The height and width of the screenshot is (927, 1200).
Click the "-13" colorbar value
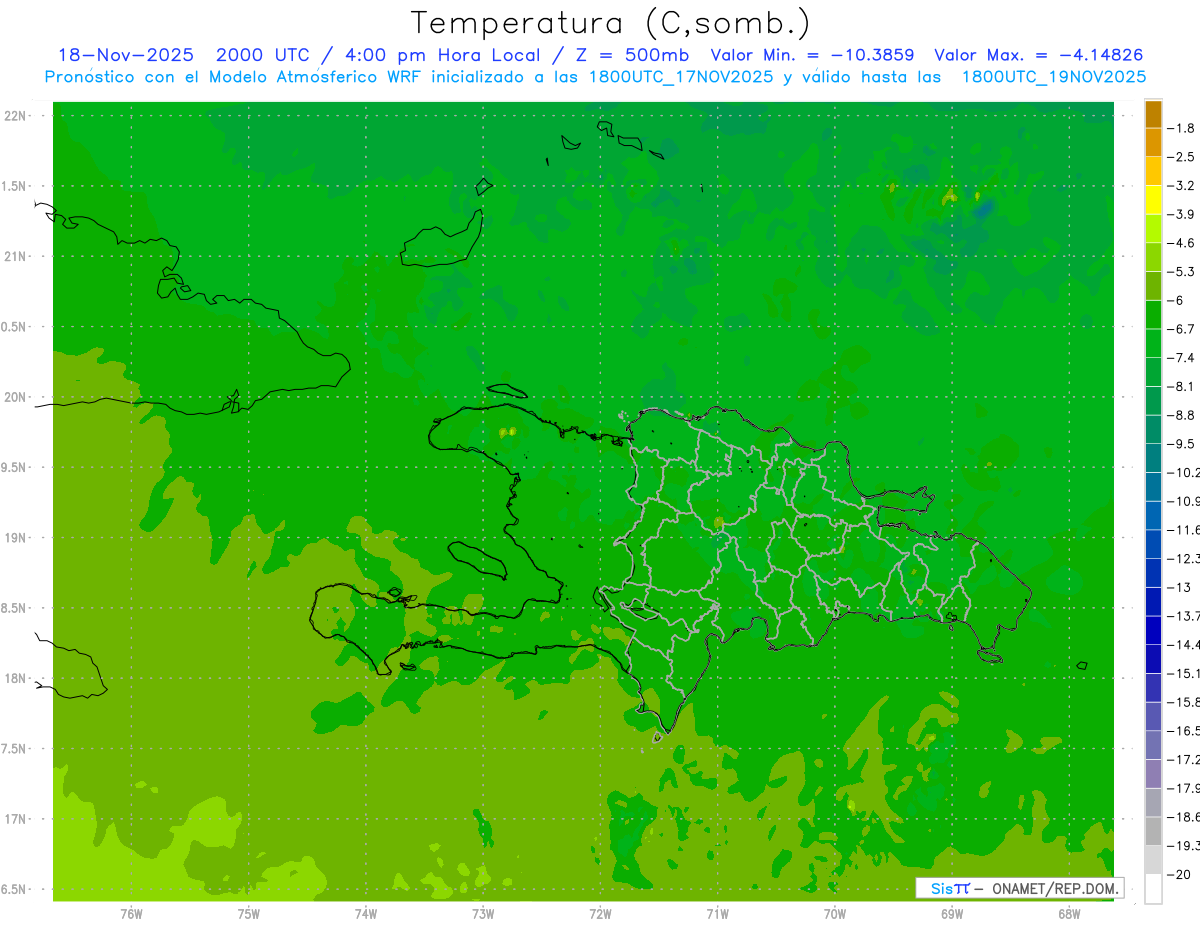pos(1180,587)
